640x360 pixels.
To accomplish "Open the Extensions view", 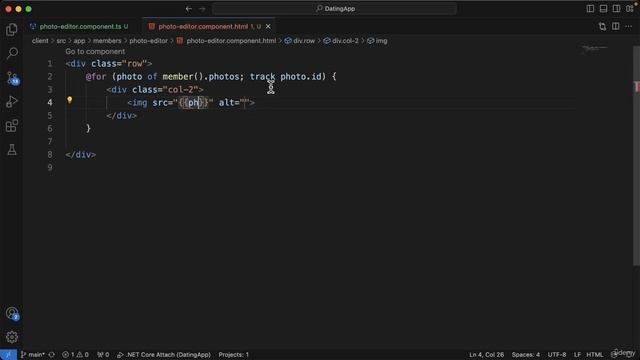I will (12, 126).
